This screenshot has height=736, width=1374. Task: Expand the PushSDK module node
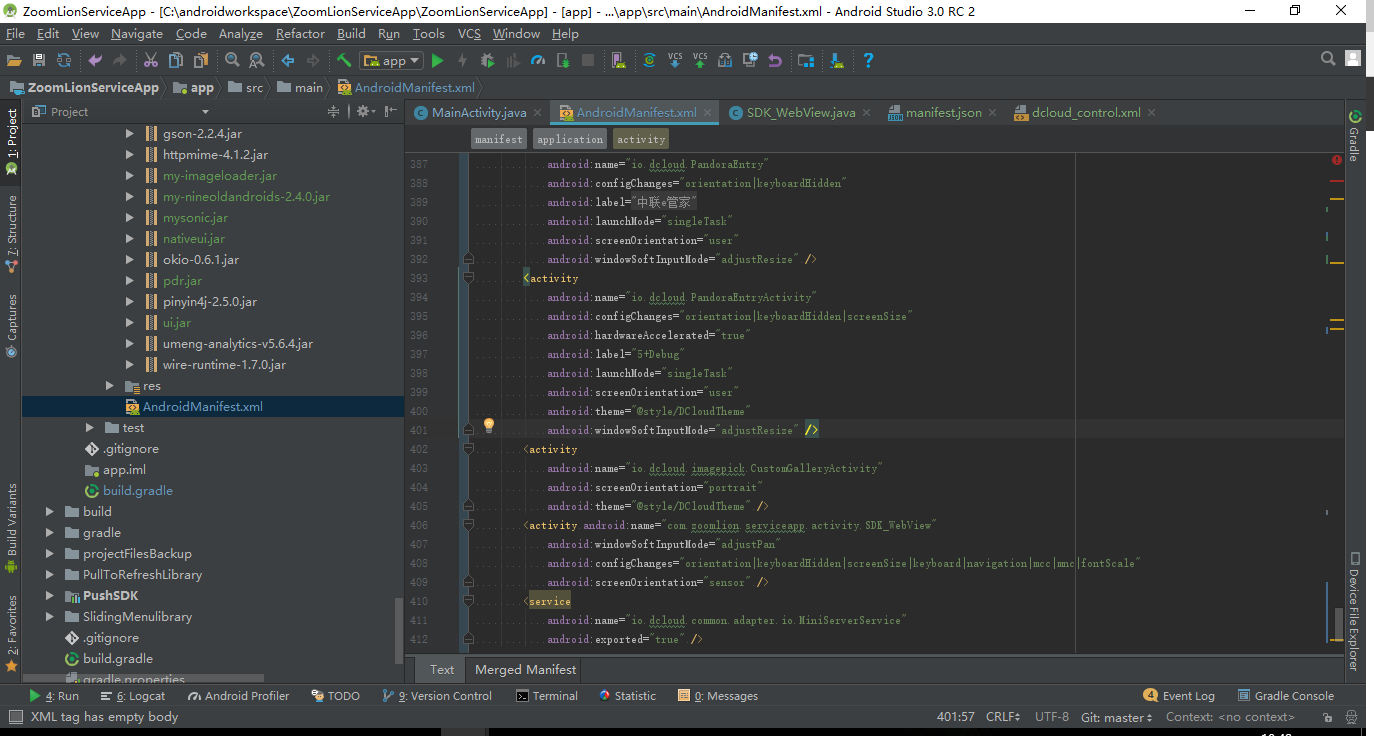pos(50,595)
